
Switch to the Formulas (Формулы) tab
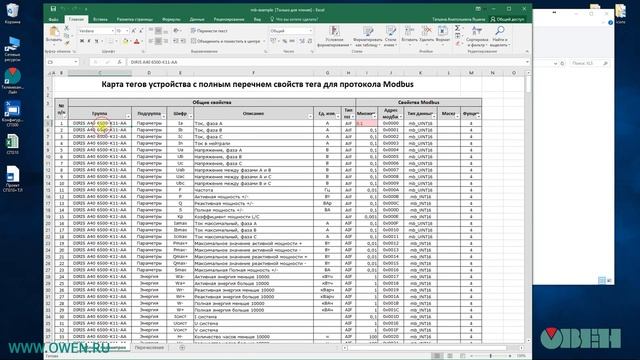[171, 19]
